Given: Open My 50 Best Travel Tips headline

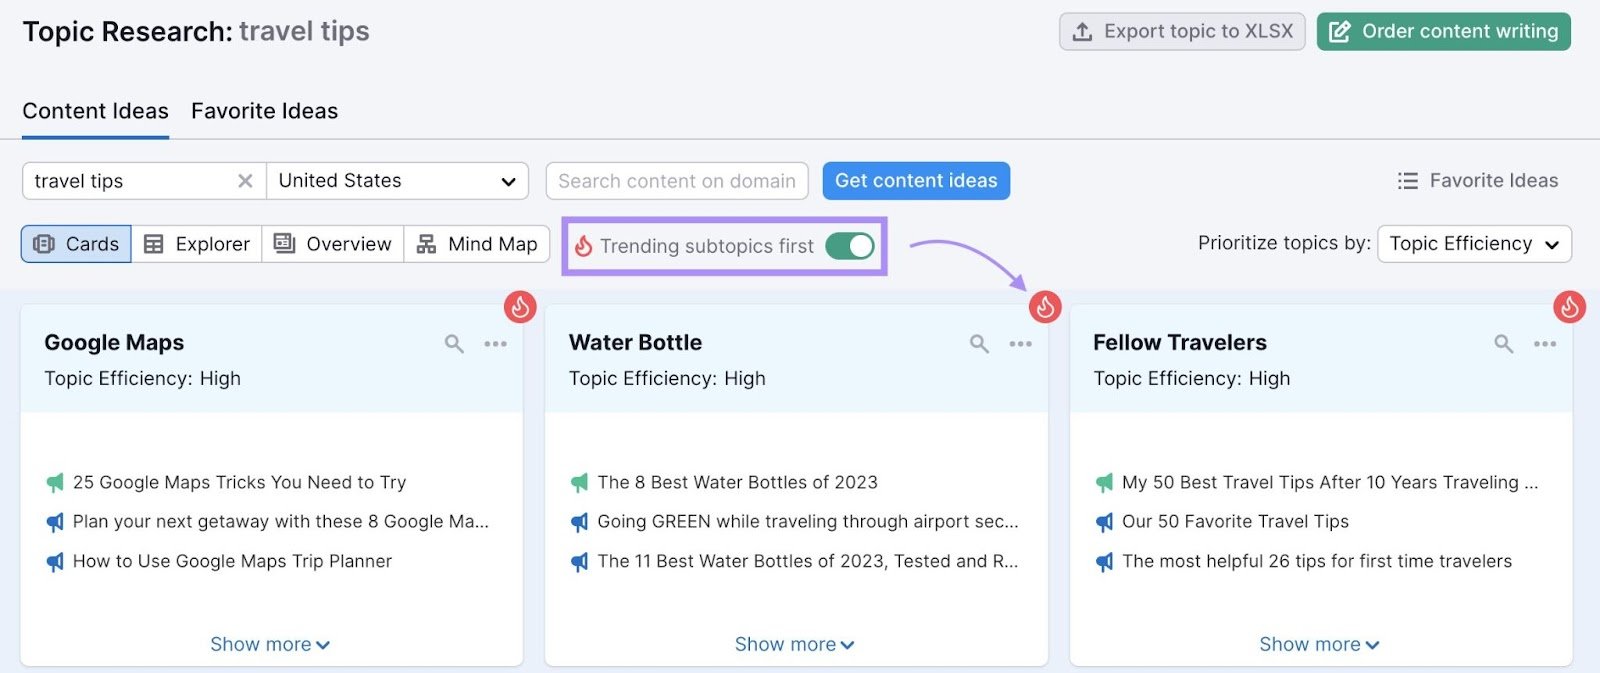Looking at the screenshot, I should tap(1330, 483).
